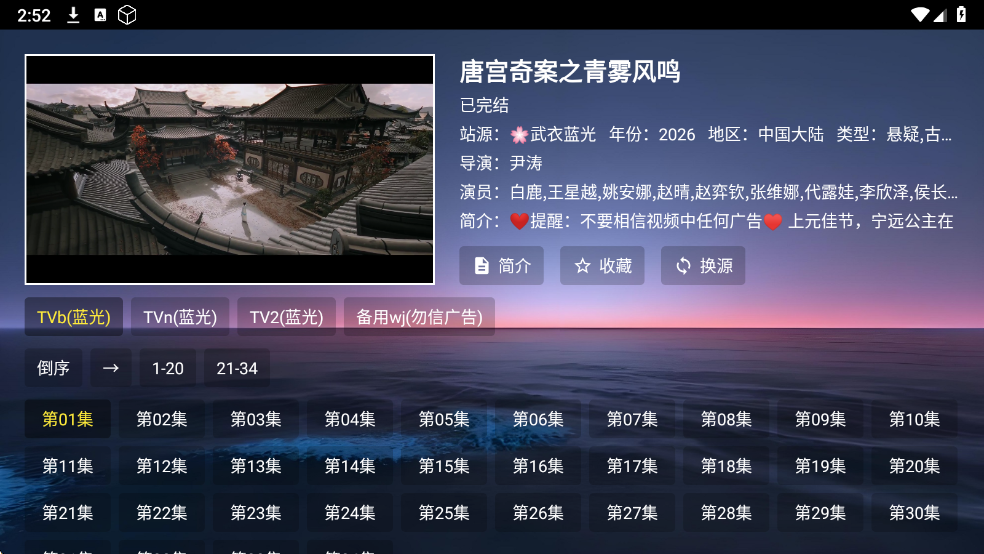Play episode 第26集
This screenshot has width=984, height=554.
538,513
